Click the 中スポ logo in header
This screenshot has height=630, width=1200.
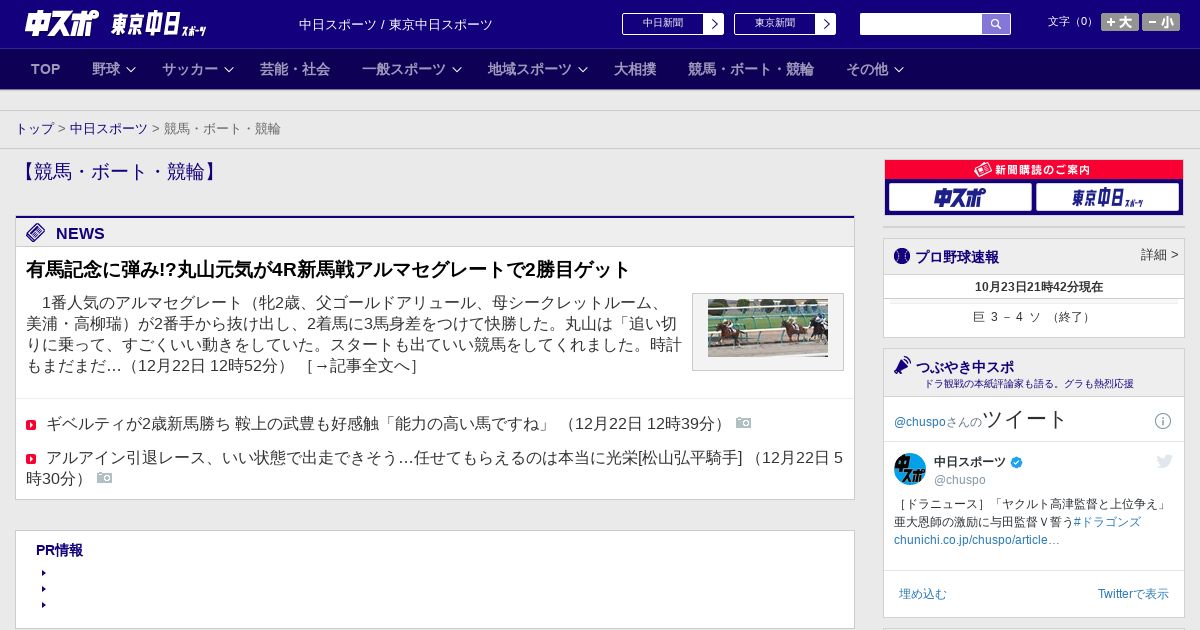pos(61,23)
